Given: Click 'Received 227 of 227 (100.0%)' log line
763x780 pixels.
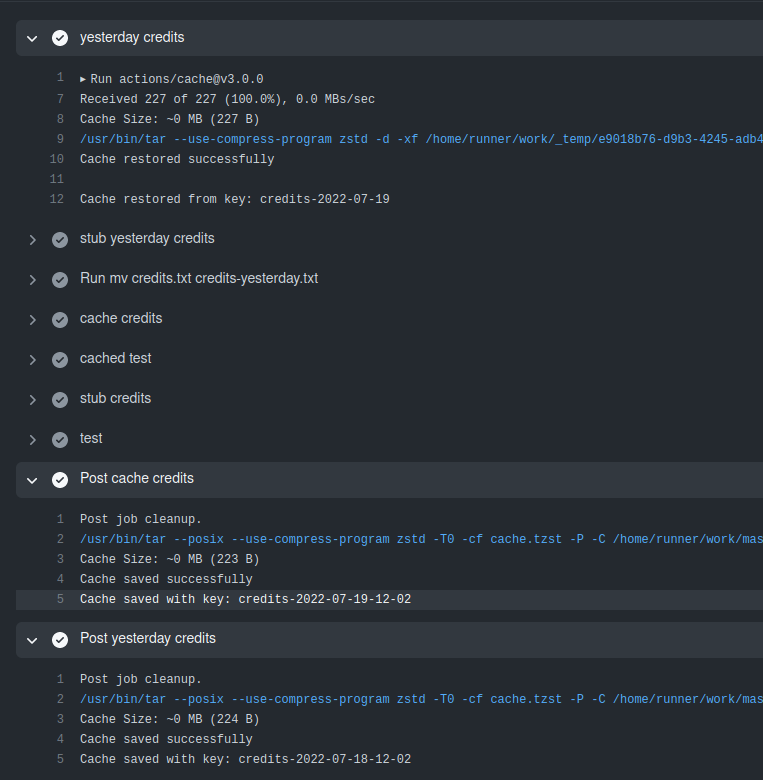Looking at the screenshot, I should 227,99.
